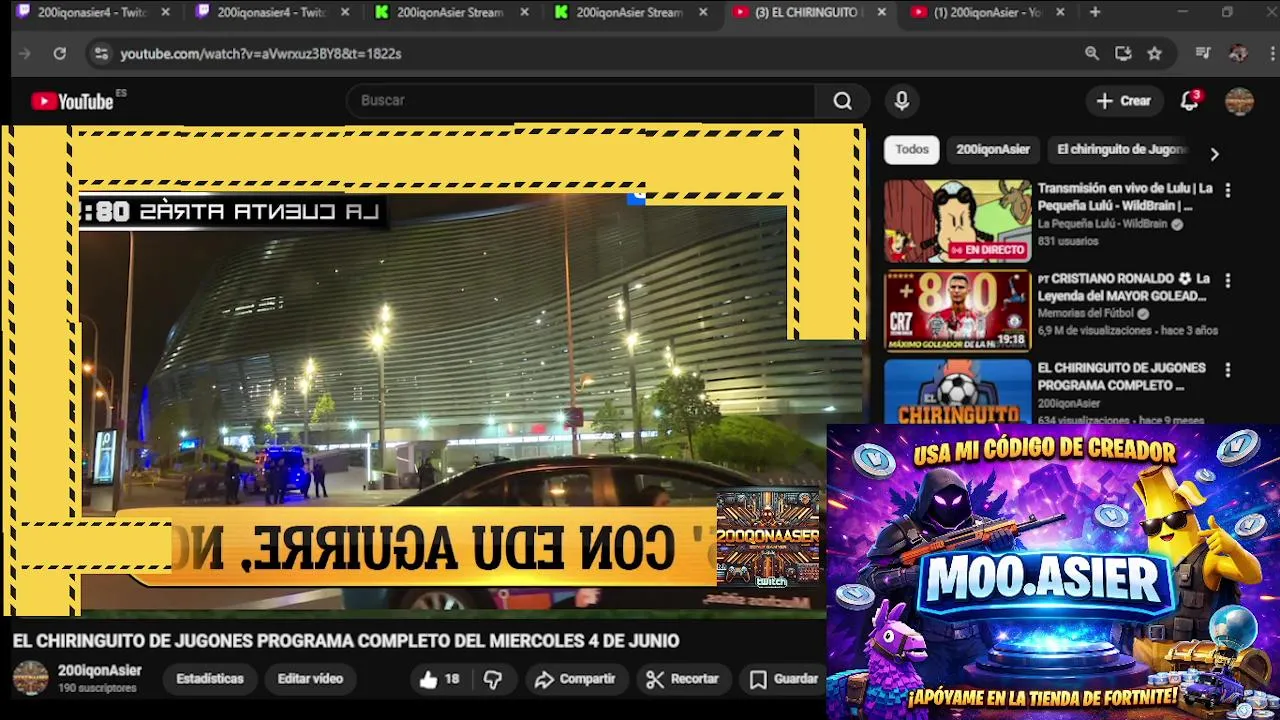Go forward in browser history

(x=25, y=54)
